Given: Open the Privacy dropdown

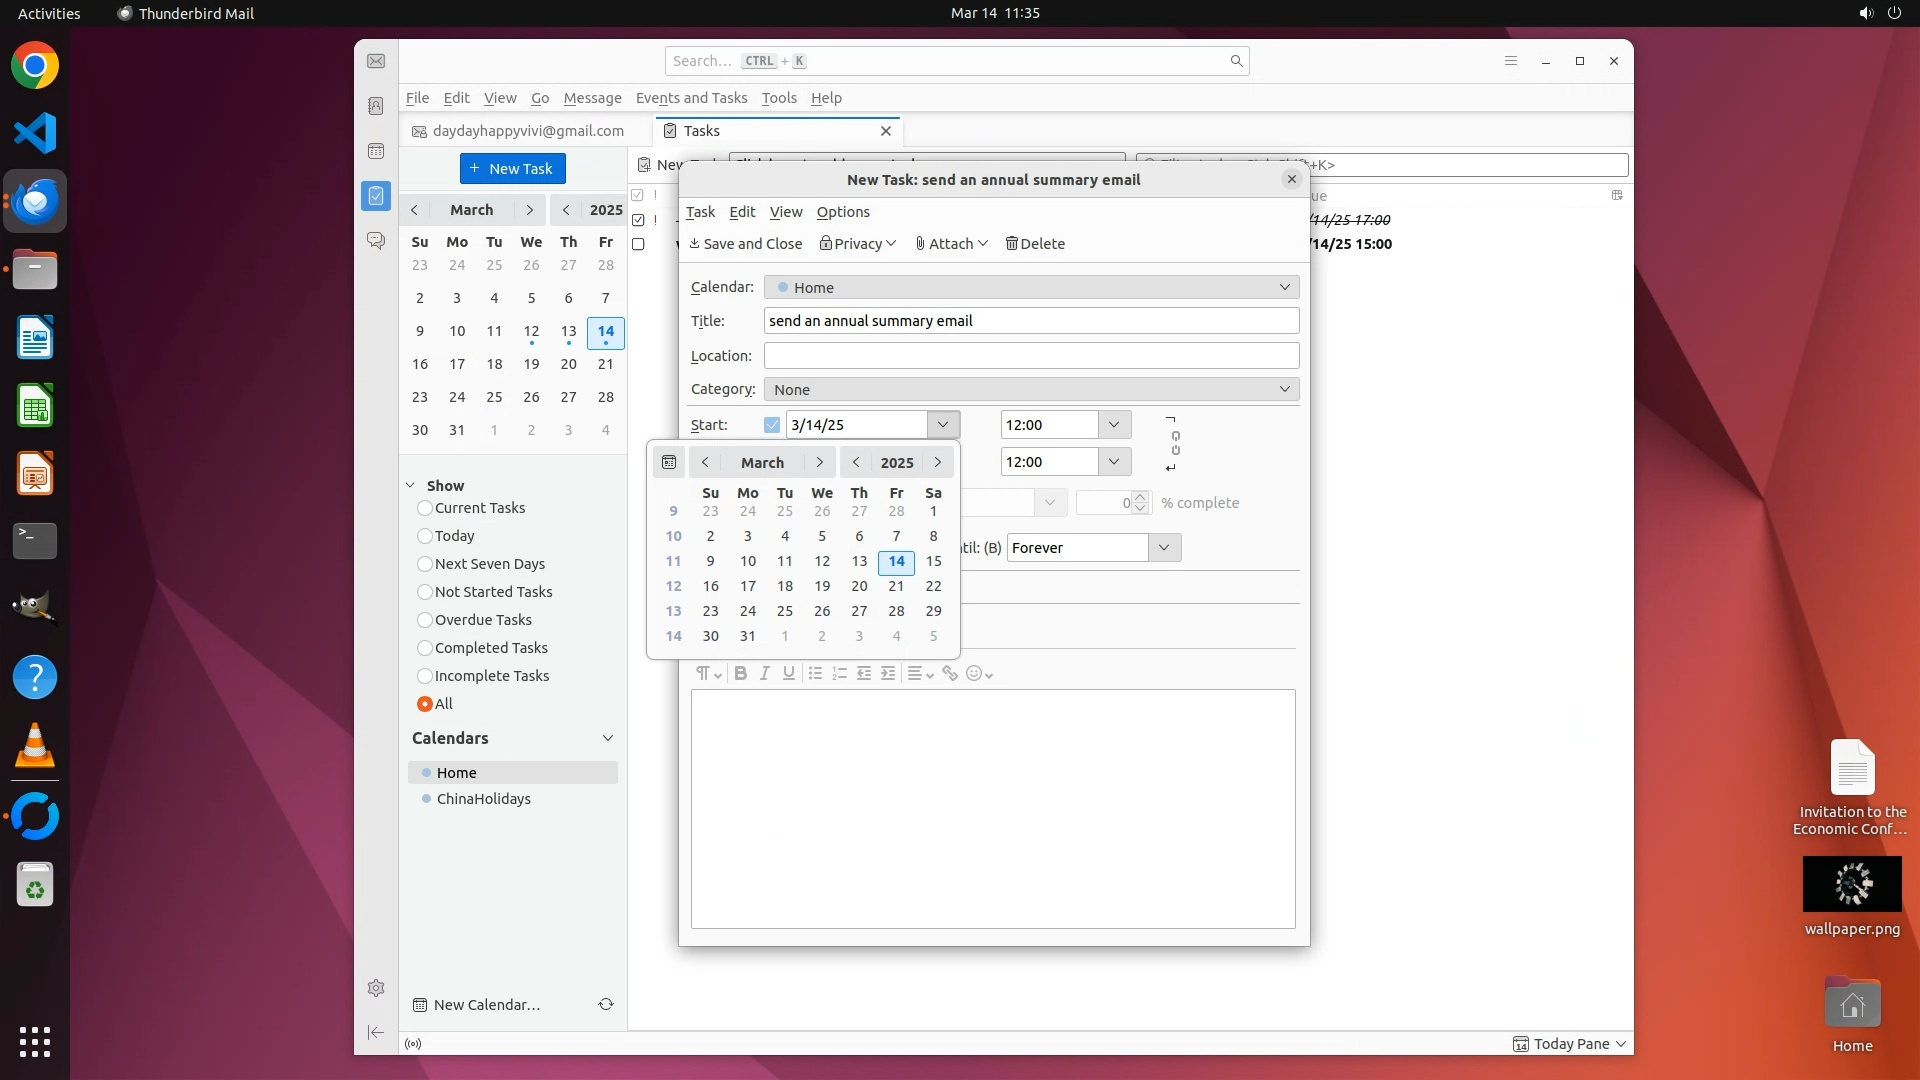Looking at the screenshot, I should click(858, 244).
